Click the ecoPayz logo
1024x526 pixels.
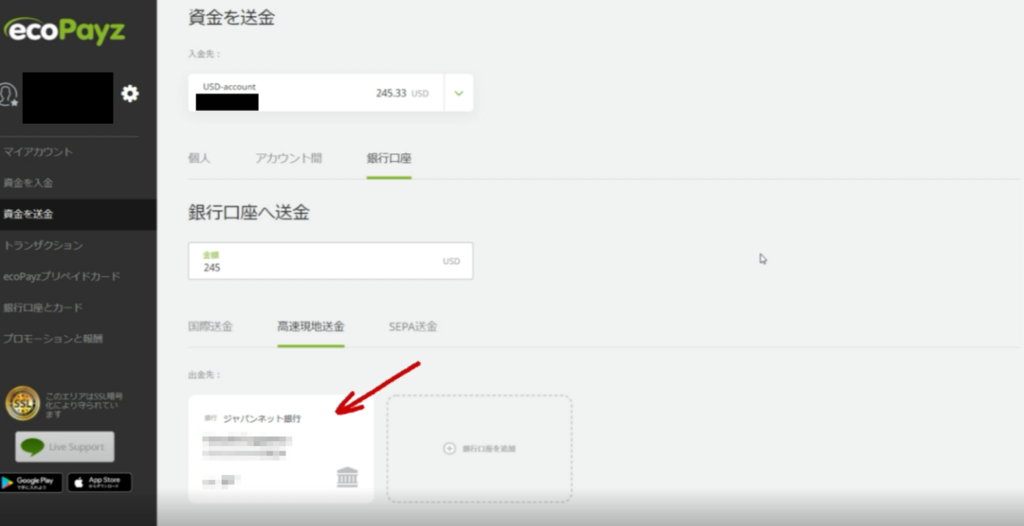tap(64, 30)
